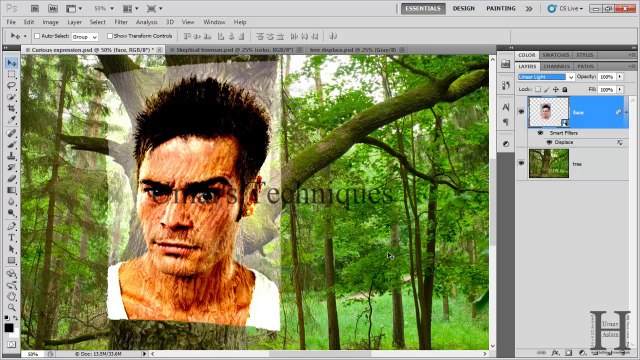Viewport: 640px width, 360px height.
Task: Open the Fill slider arrow
Action: click(620, 89)
